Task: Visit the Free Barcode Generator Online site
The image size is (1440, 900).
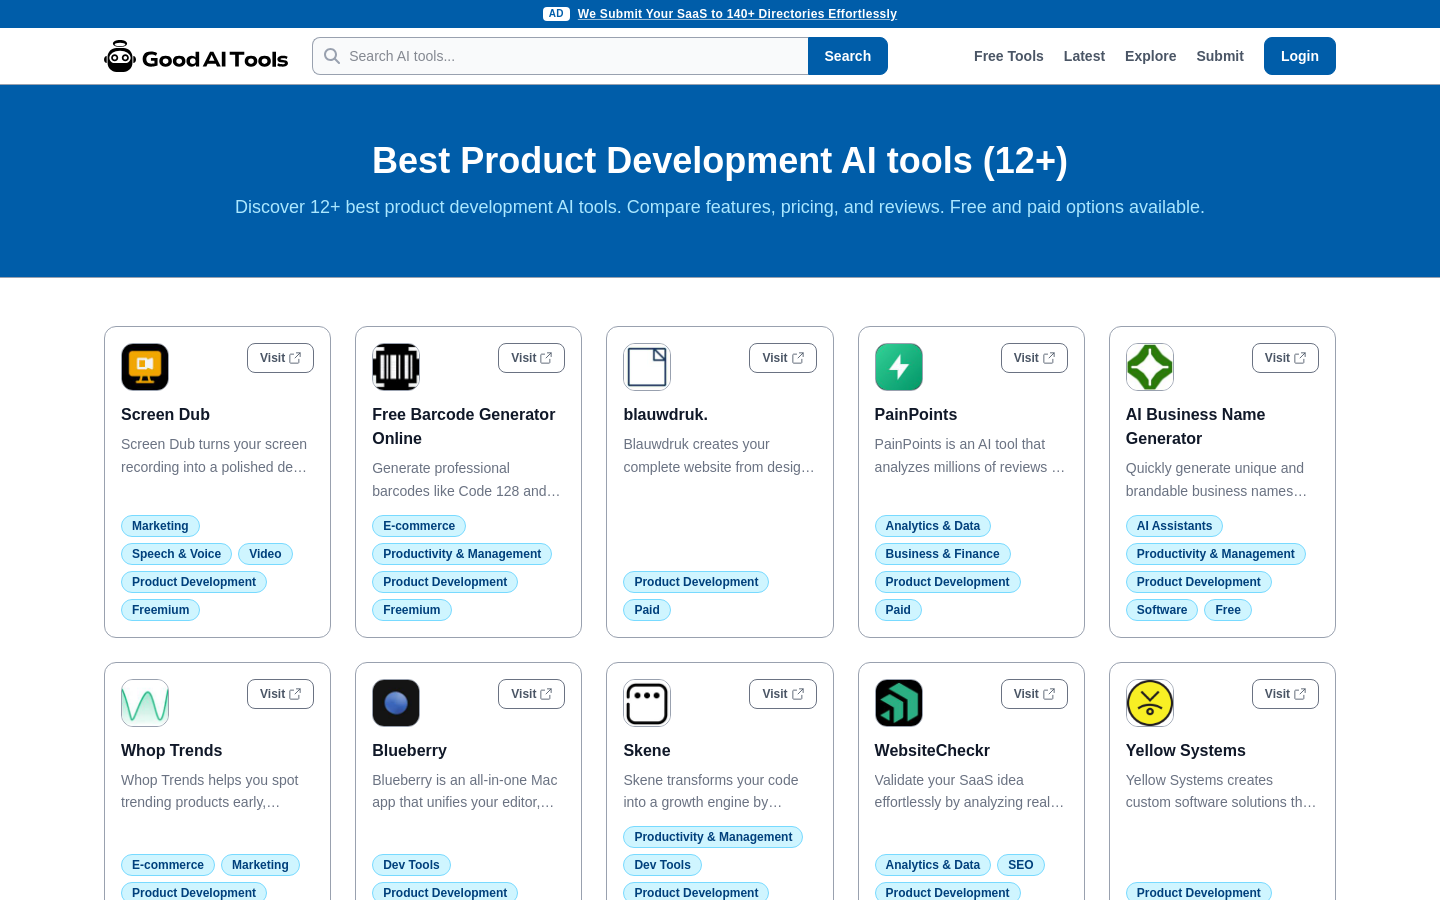Action: pos(531,358)
